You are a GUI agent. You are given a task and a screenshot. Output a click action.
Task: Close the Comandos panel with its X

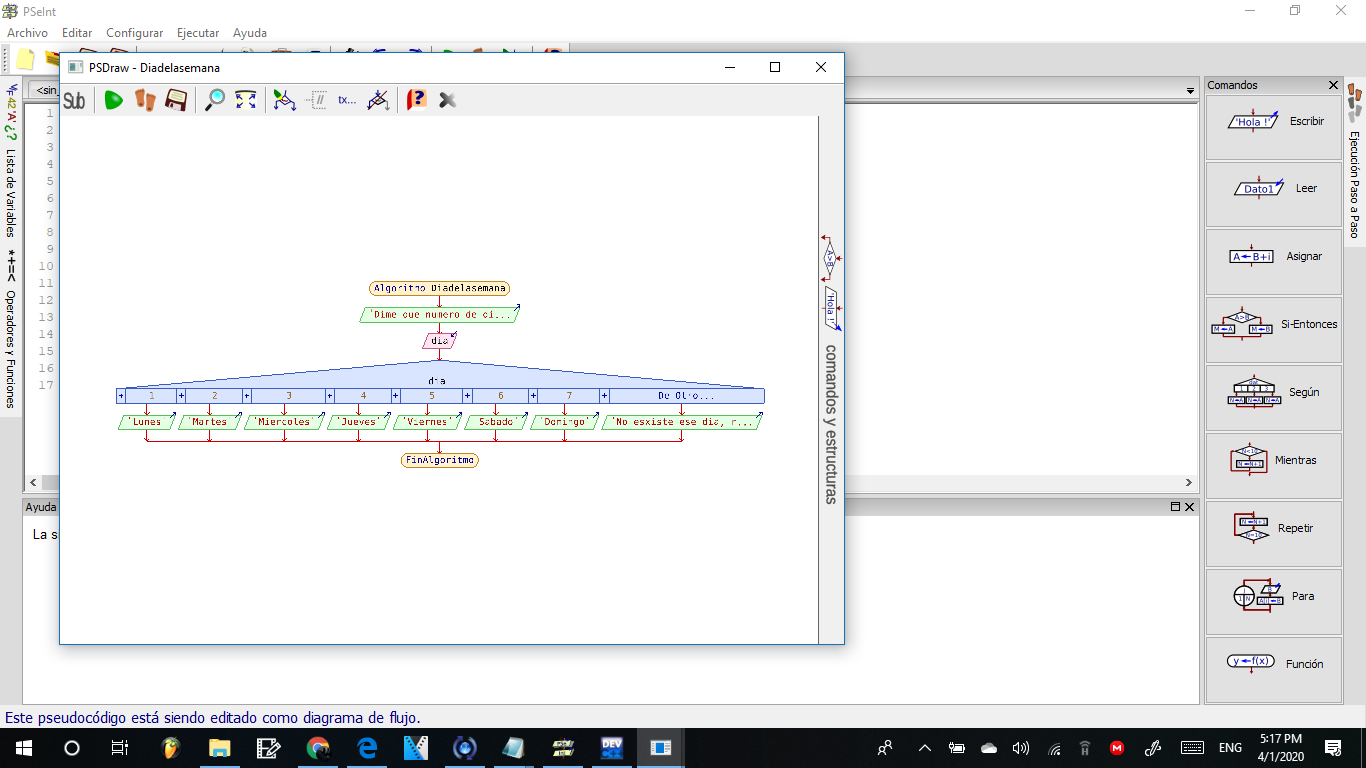tap(1333, 85)
